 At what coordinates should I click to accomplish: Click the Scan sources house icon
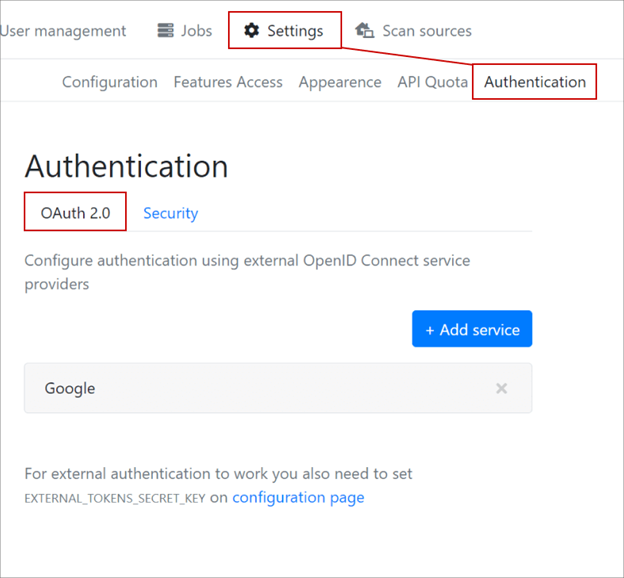(365, 31)
